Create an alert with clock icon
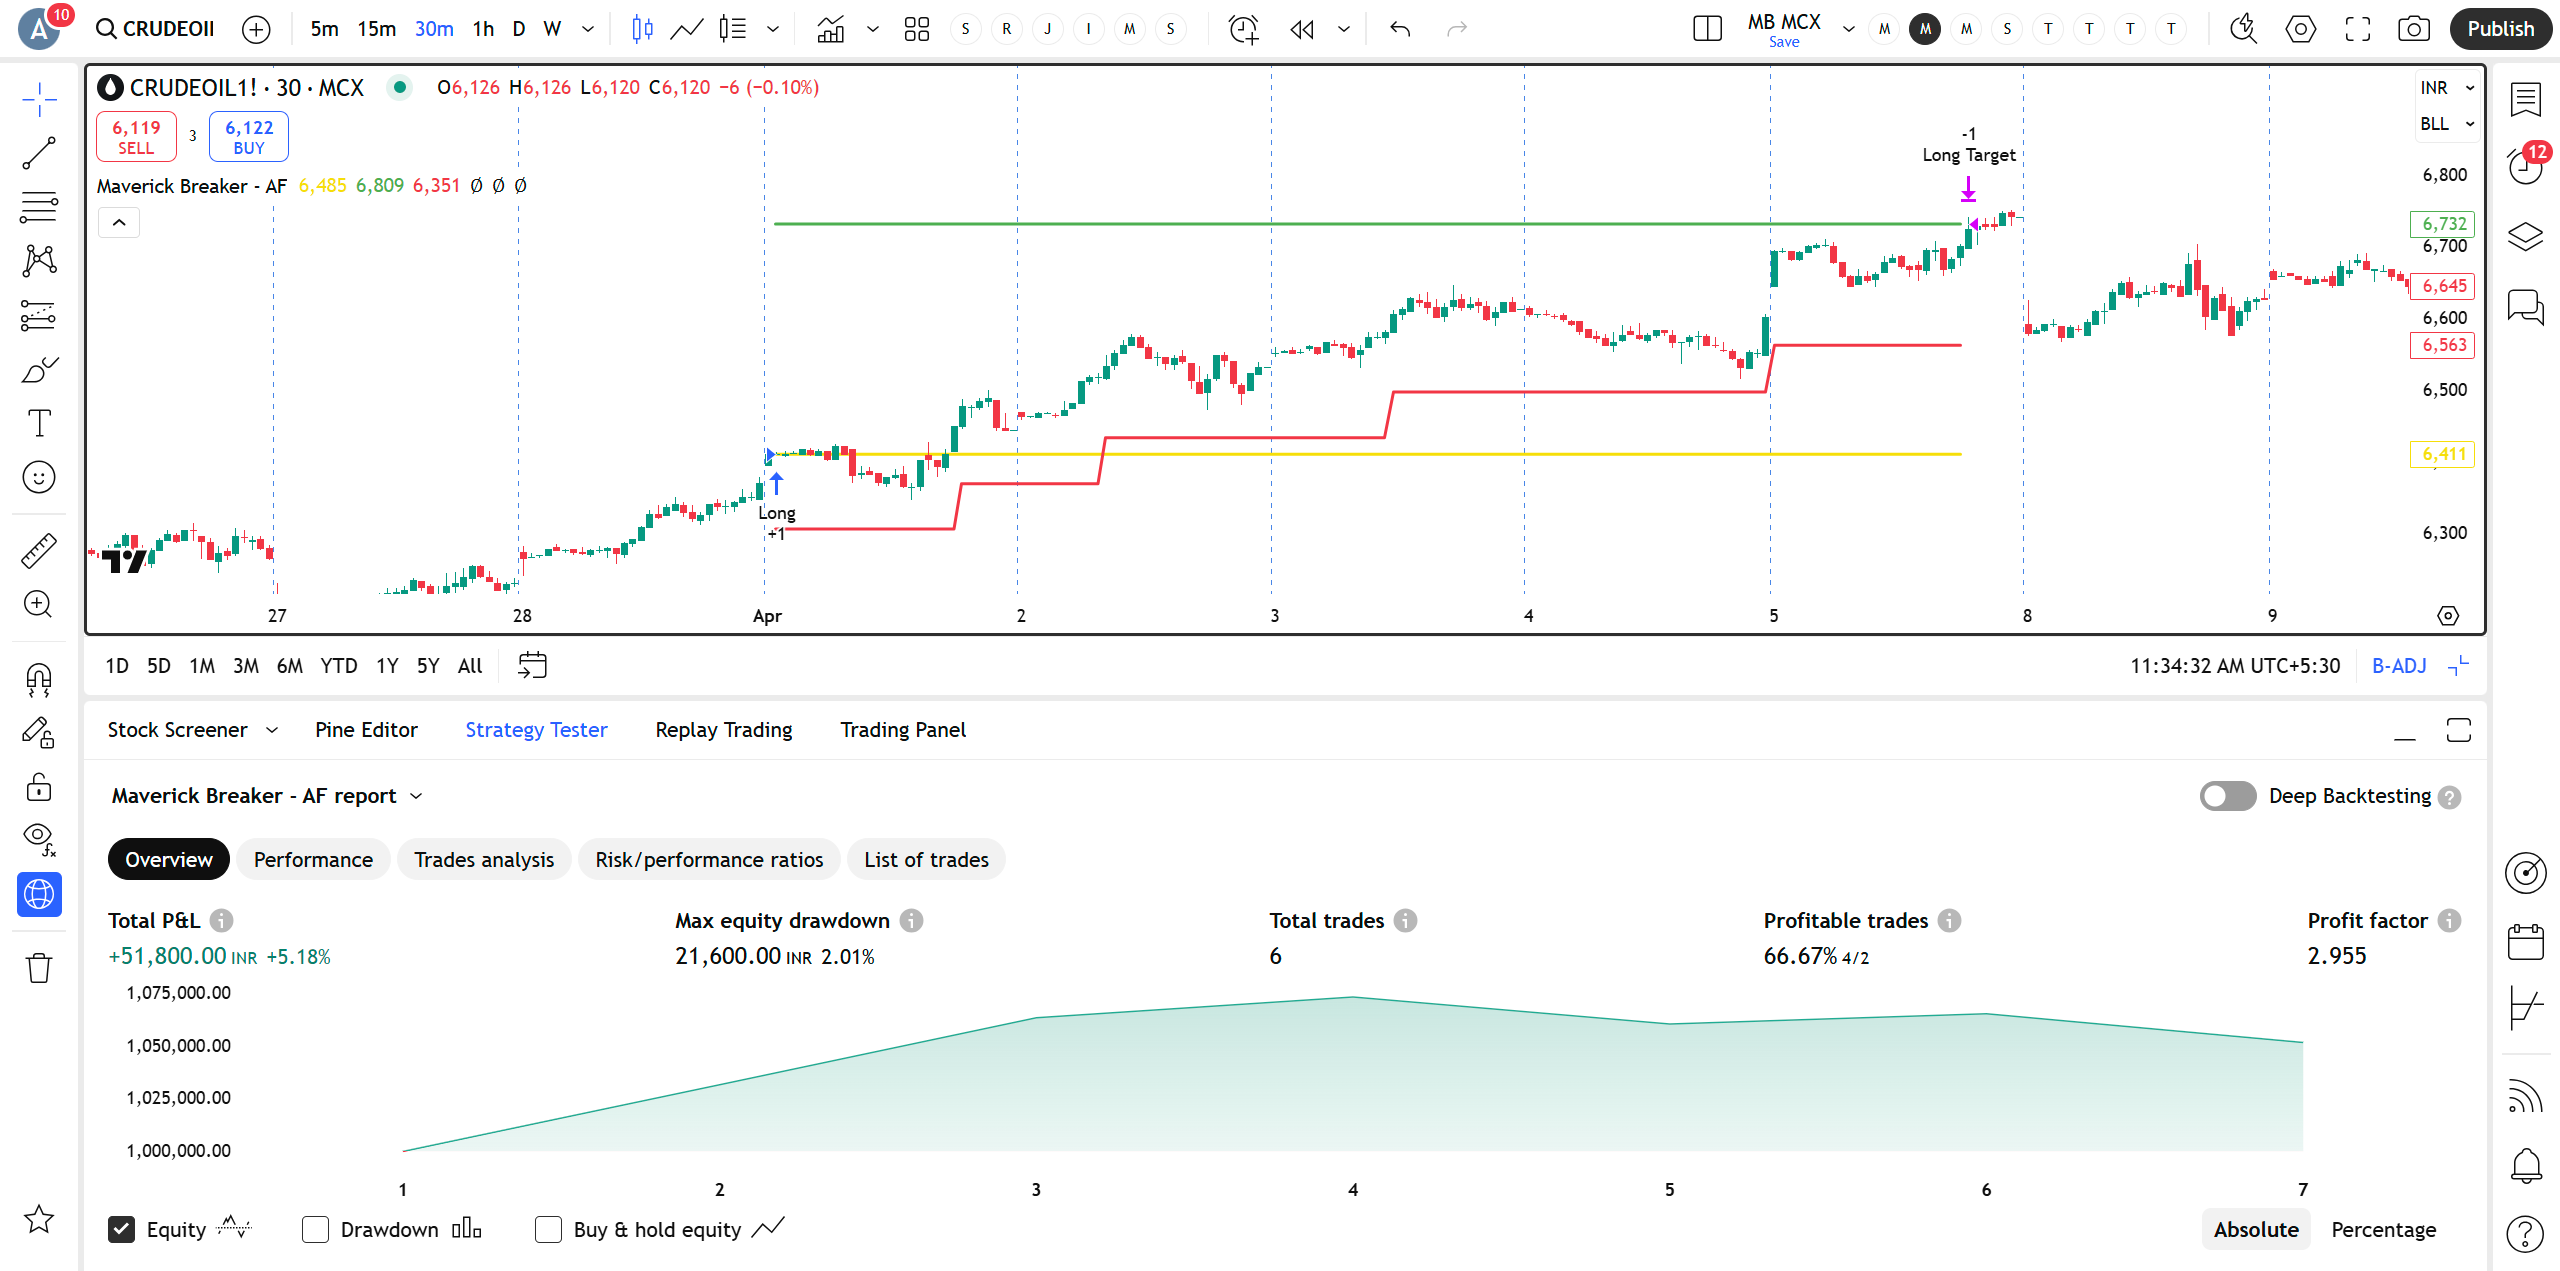This screenshot has width=2560, height=1271. click(1243, 29)
